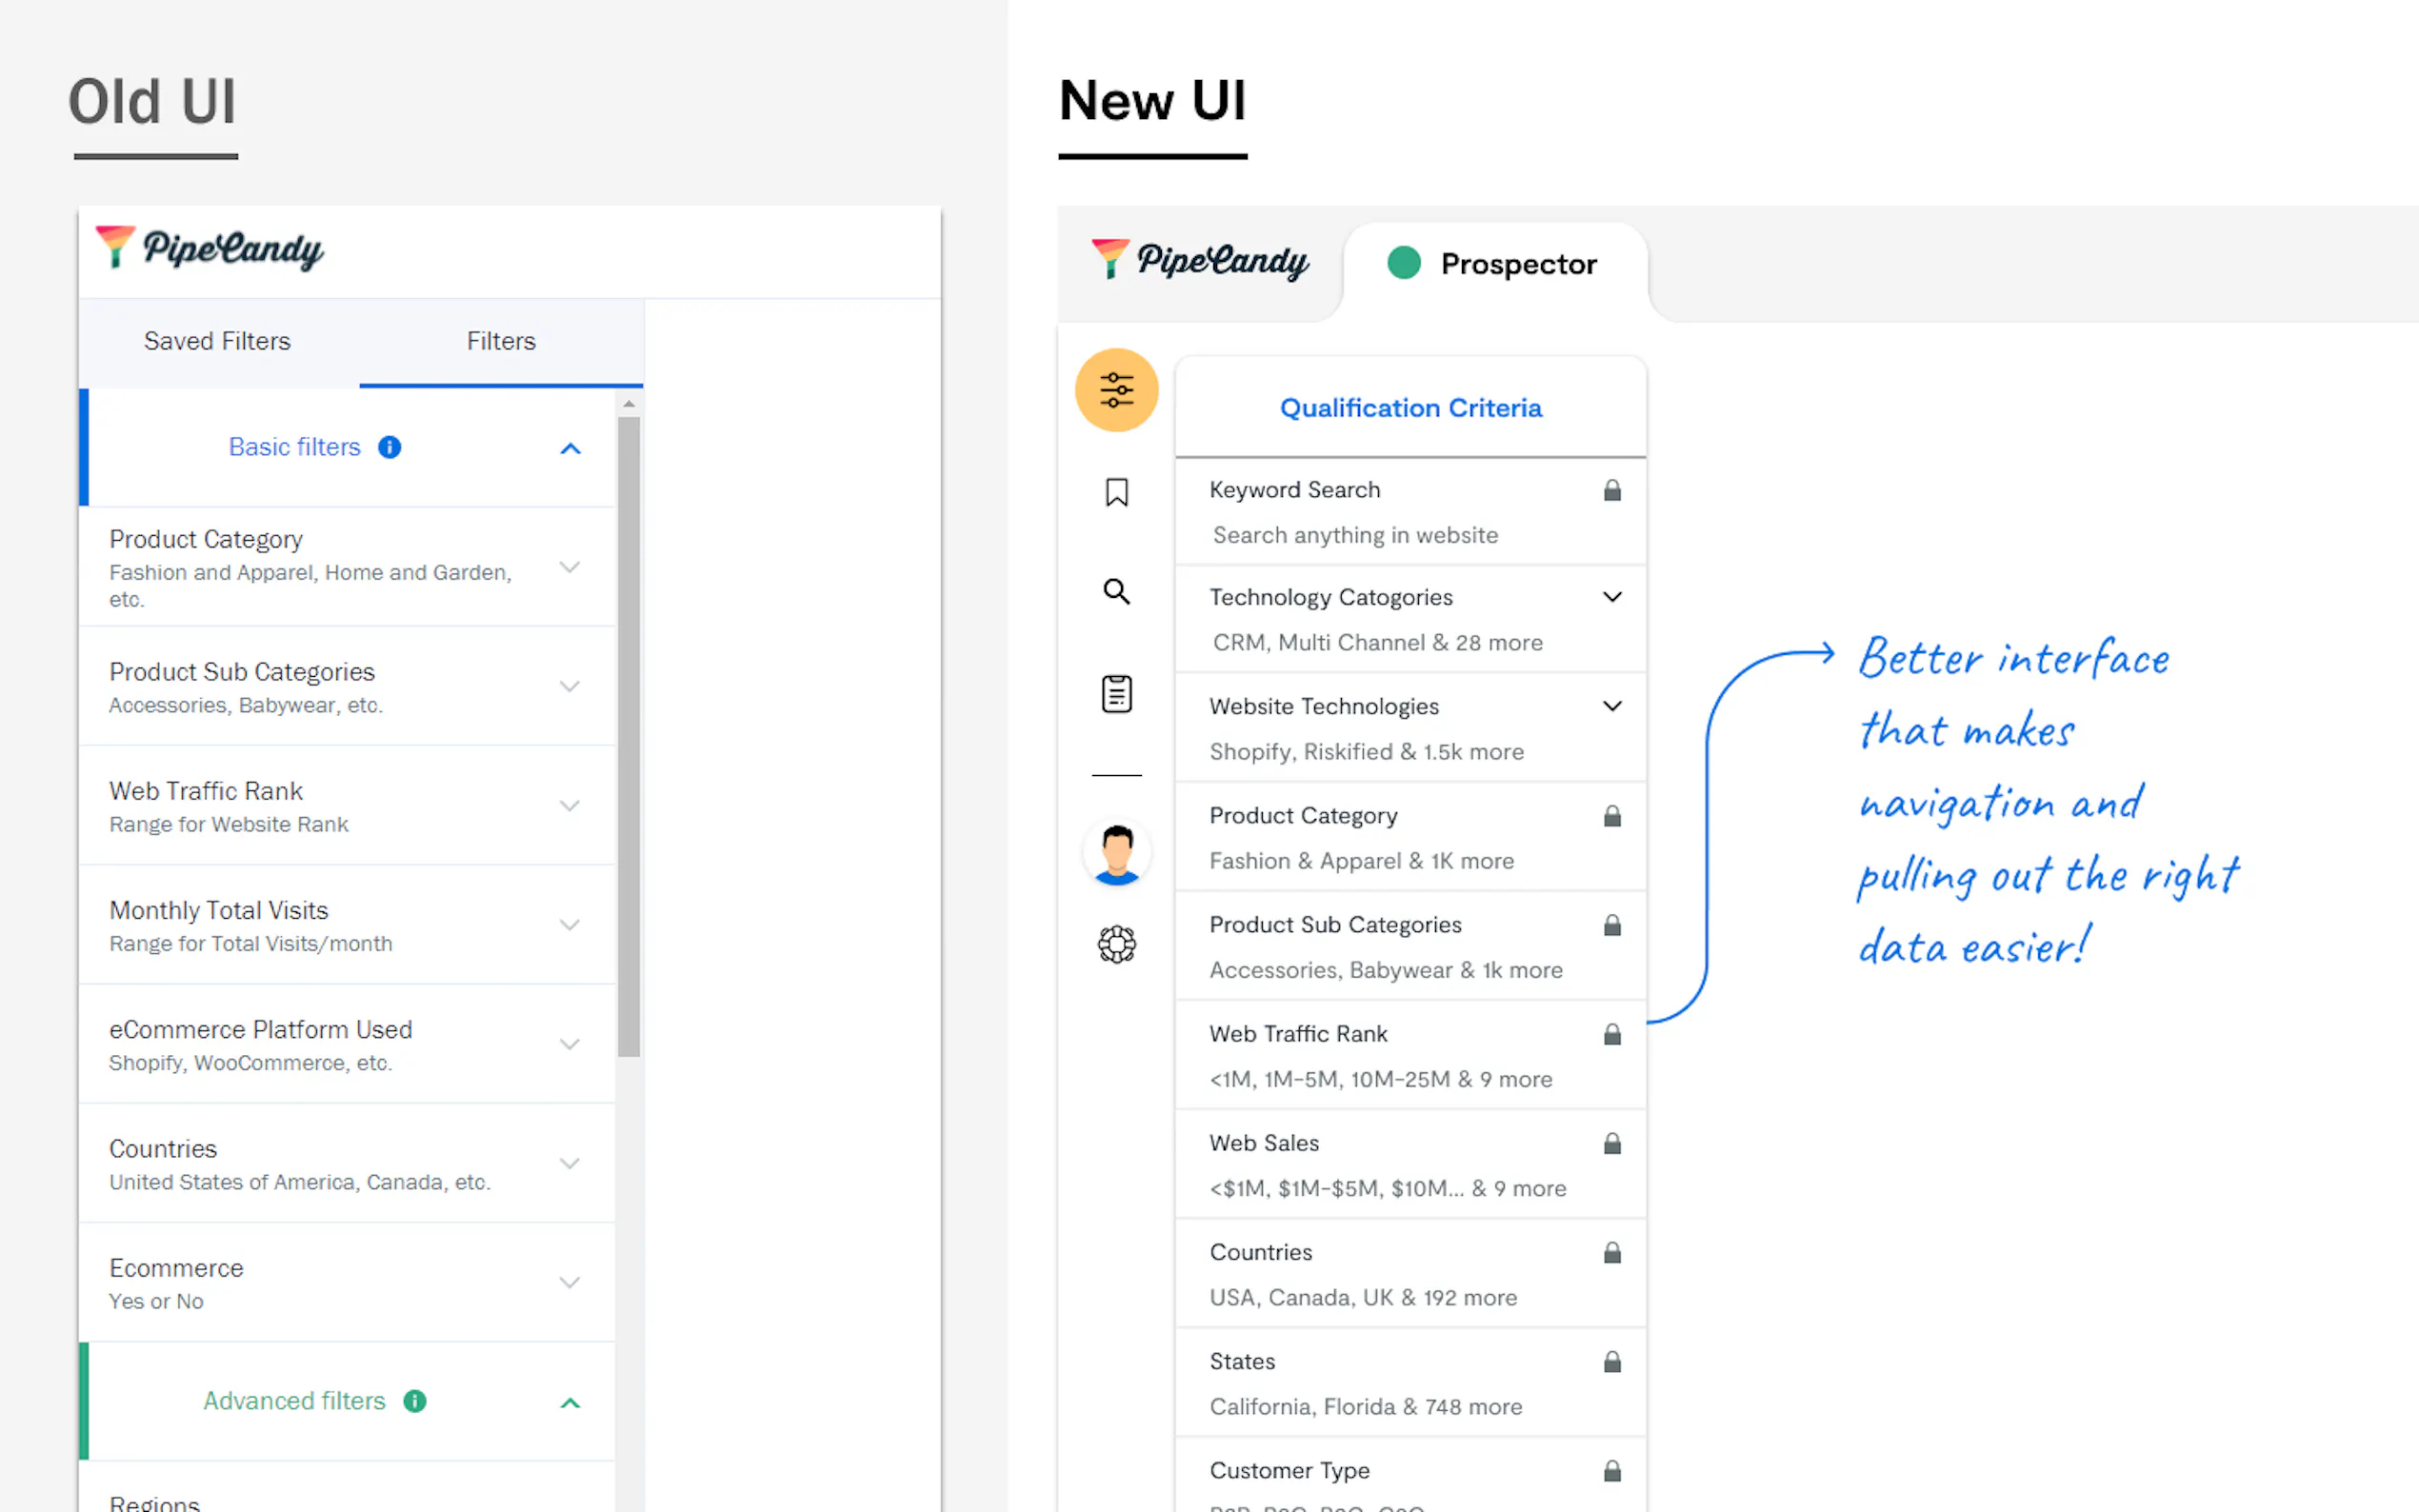
Task: Open the support lifebuoy icon
Action: point(1116,944)
